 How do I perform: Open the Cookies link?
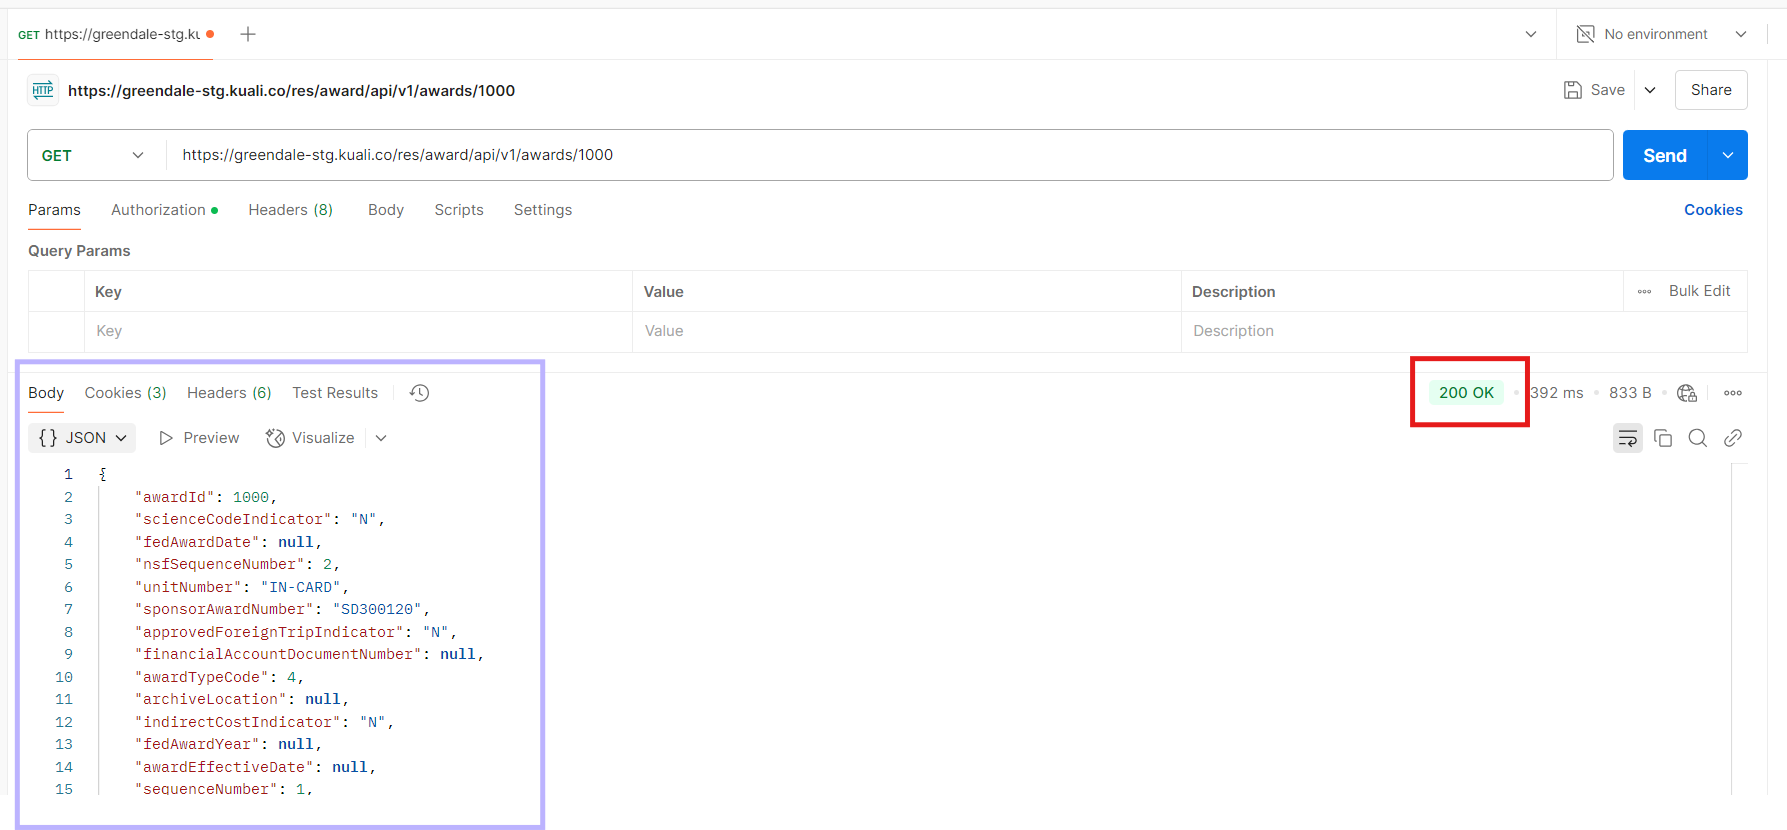click(1712, 210)
